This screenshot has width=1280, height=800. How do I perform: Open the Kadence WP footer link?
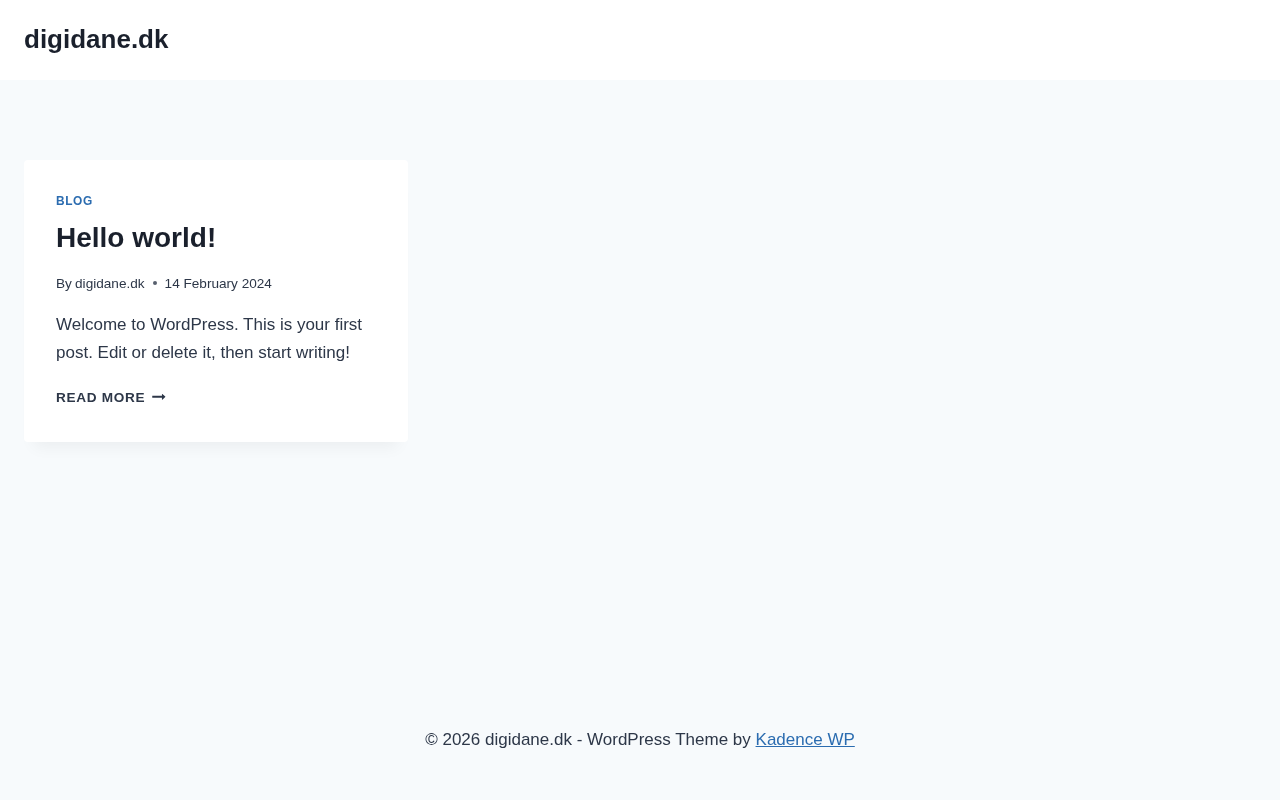pos(805,740)
